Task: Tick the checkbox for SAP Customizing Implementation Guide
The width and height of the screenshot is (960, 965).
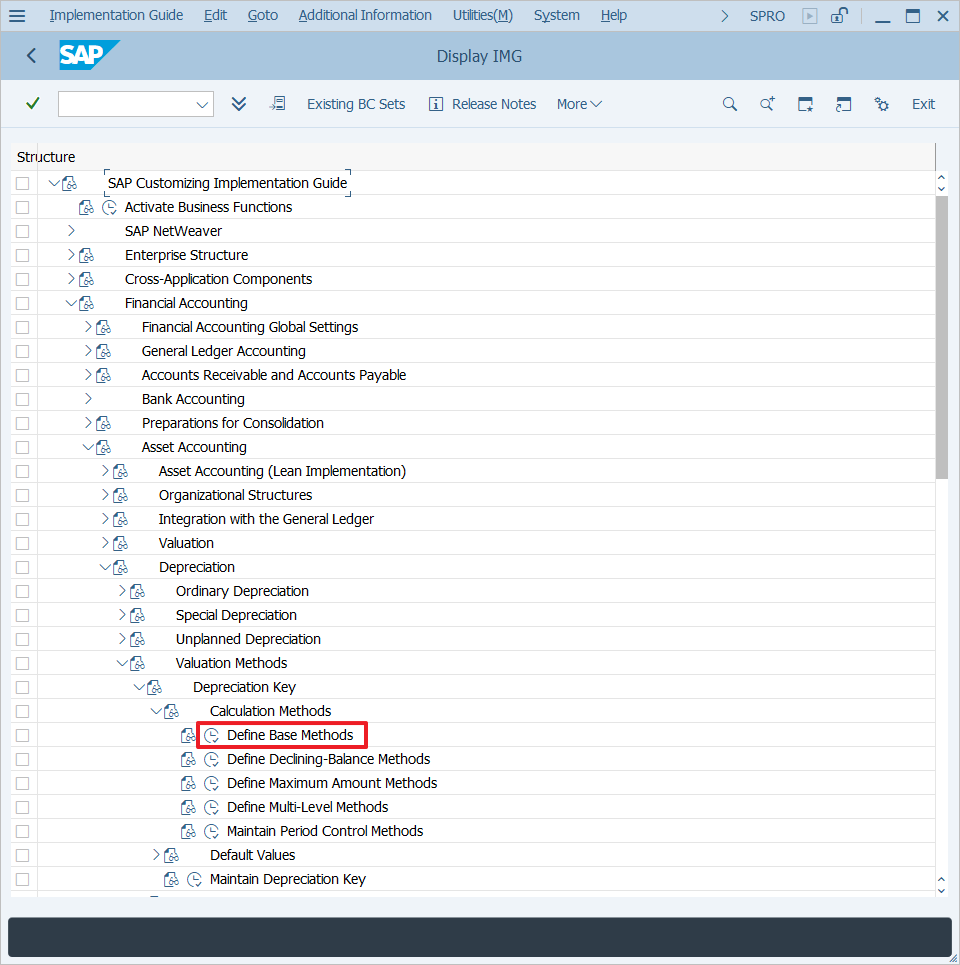Action: (23, 183)
